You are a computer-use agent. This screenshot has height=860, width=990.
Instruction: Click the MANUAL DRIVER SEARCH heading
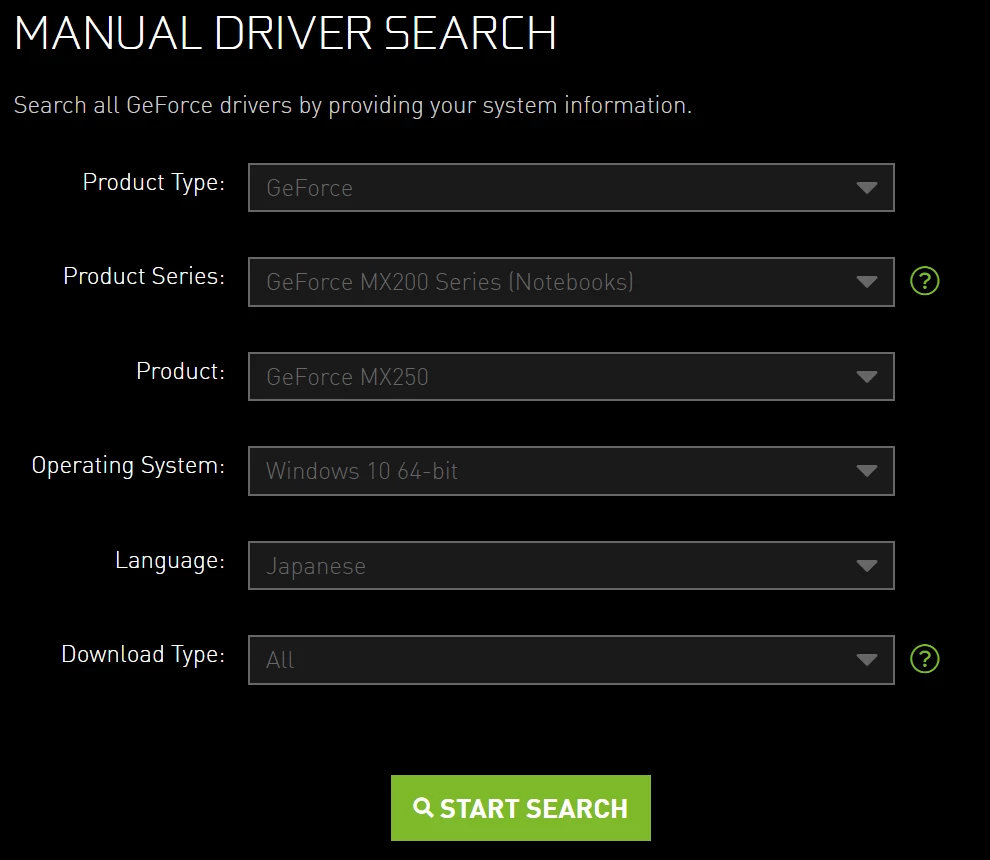click(285, 33)
